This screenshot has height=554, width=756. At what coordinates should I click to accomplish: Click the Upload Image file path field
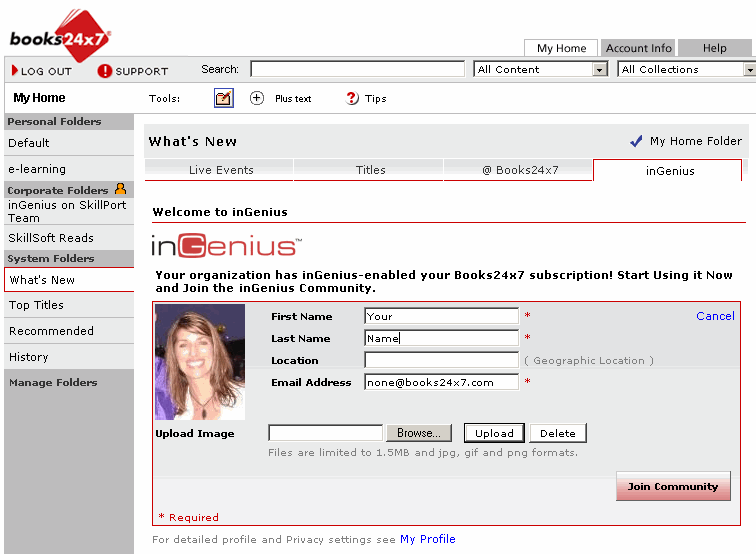[x=326, y=433]
